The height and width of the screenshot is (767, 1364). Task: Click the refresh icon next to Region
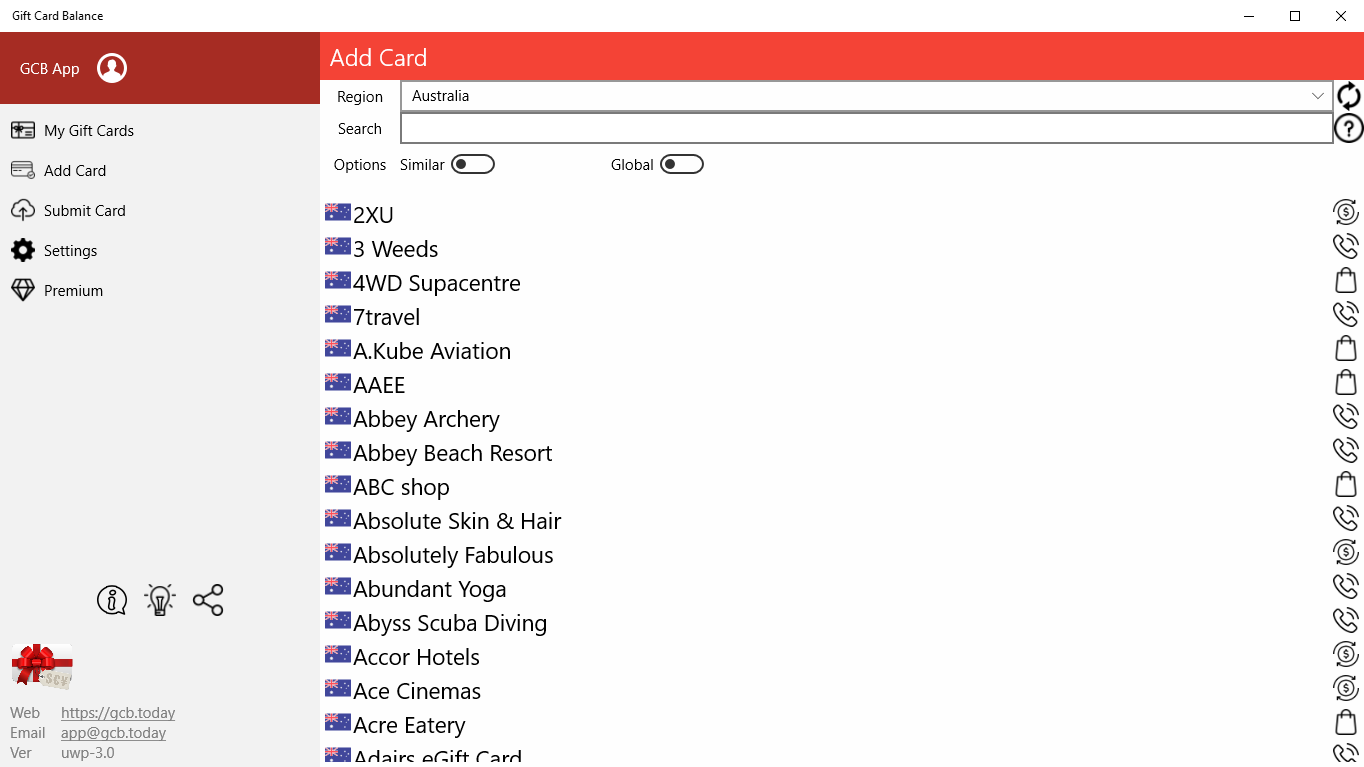[x=1348, y=96]
